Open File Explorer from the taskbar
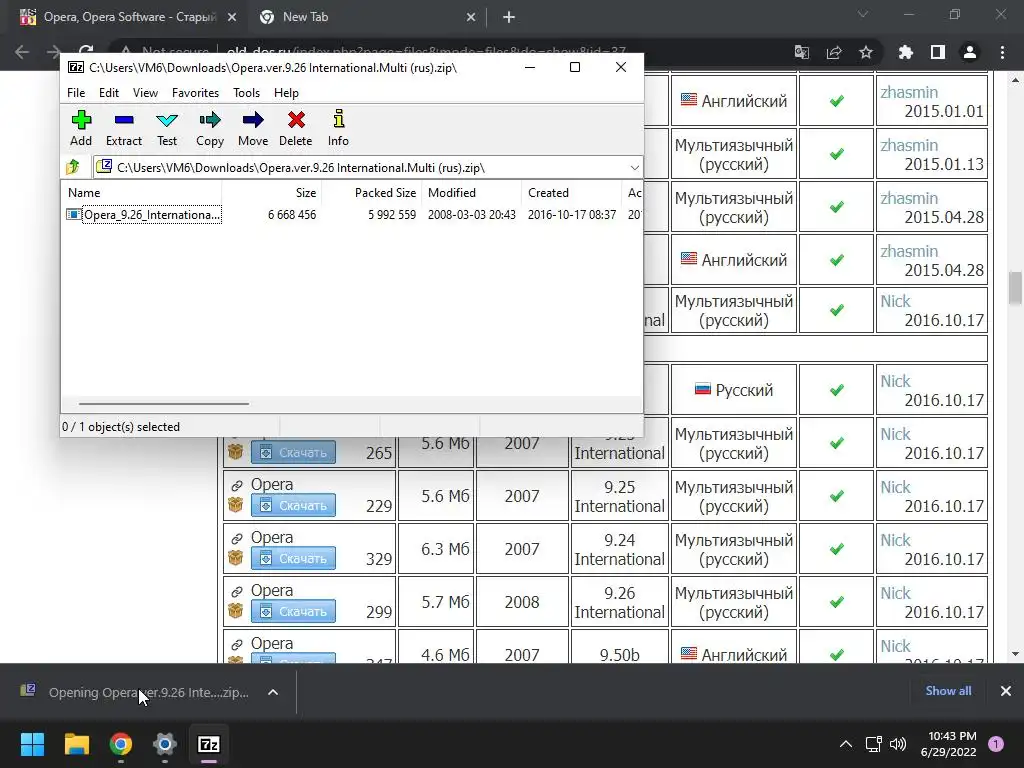The width and height of the screenshot is (1024, 768). 76,744
